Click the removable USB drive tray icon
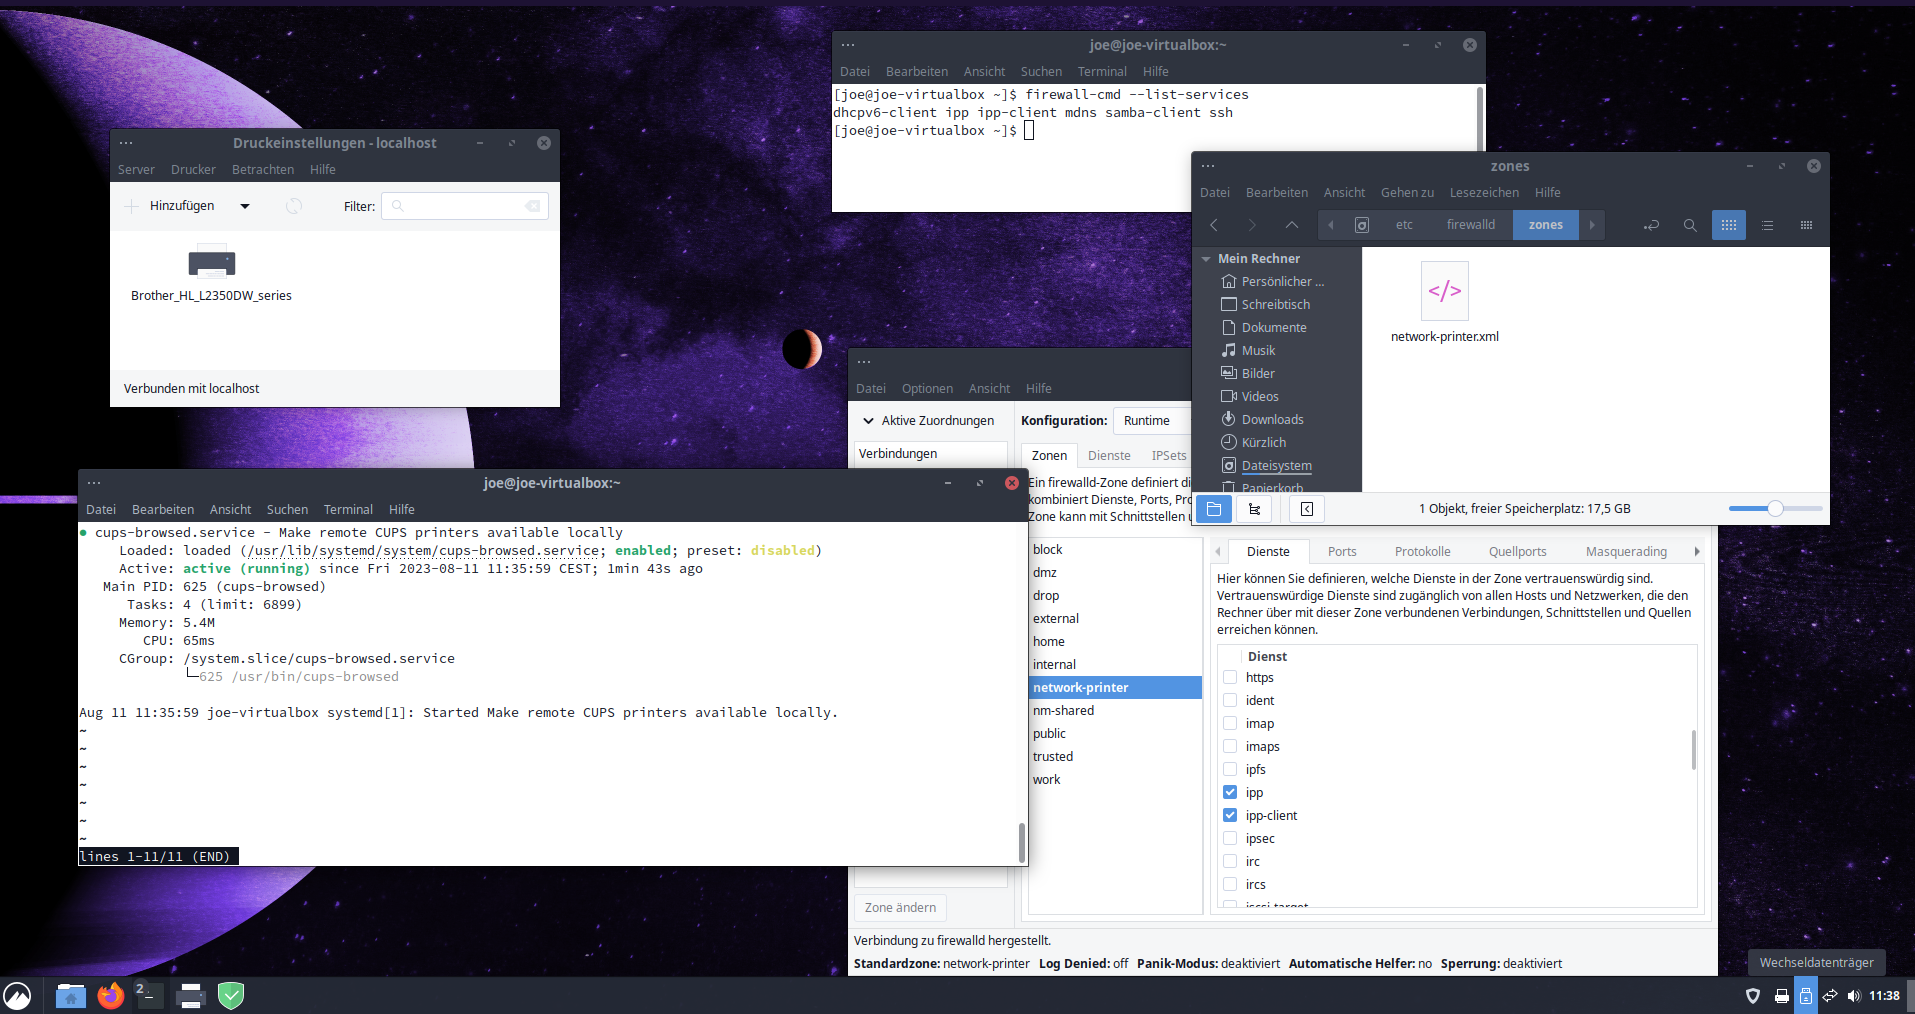1915x1014 pixels. (1804, 996)
